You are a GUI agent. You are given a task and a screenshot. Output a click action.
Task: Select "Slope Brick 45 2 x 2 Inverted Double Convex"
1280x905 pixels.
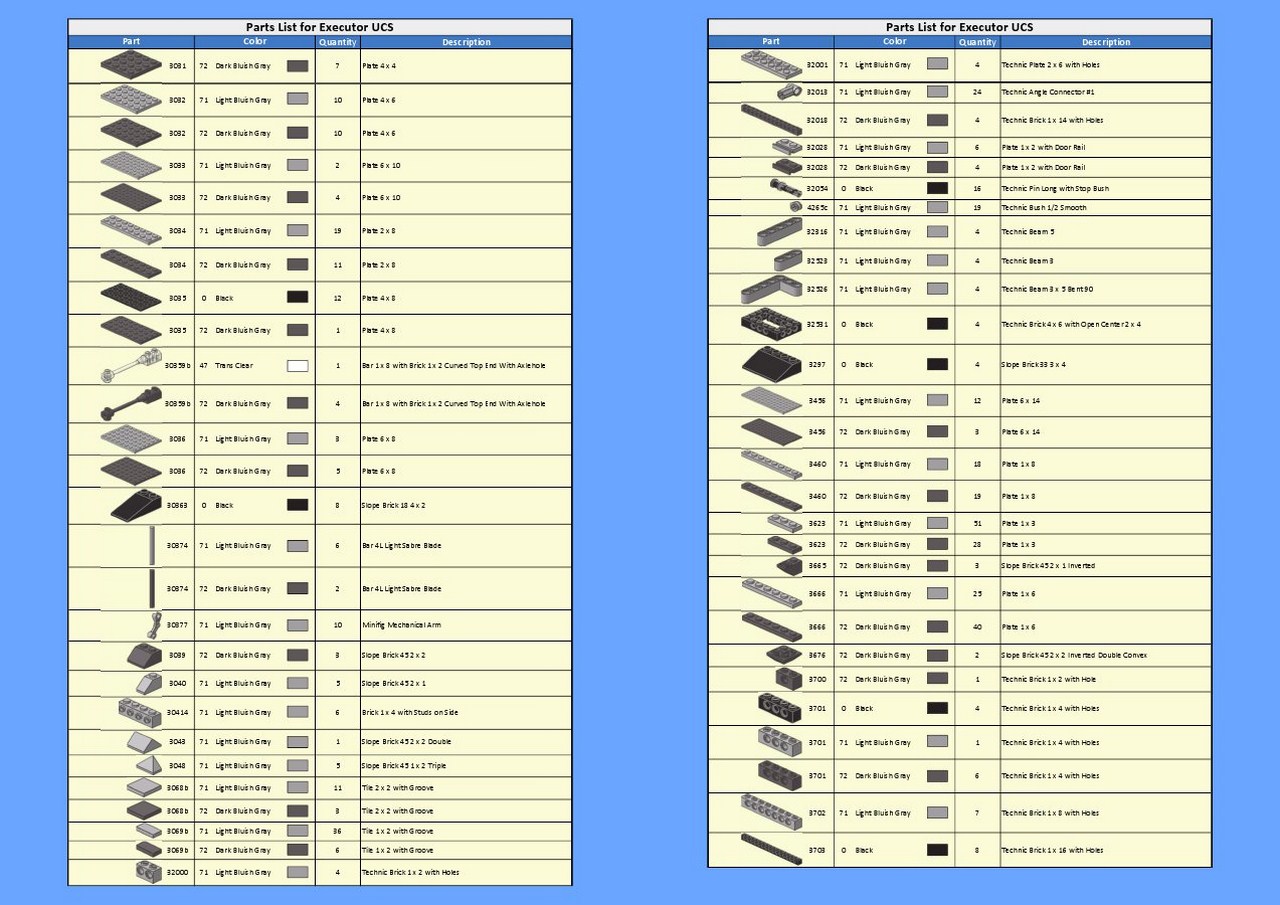click(1074, 655)
